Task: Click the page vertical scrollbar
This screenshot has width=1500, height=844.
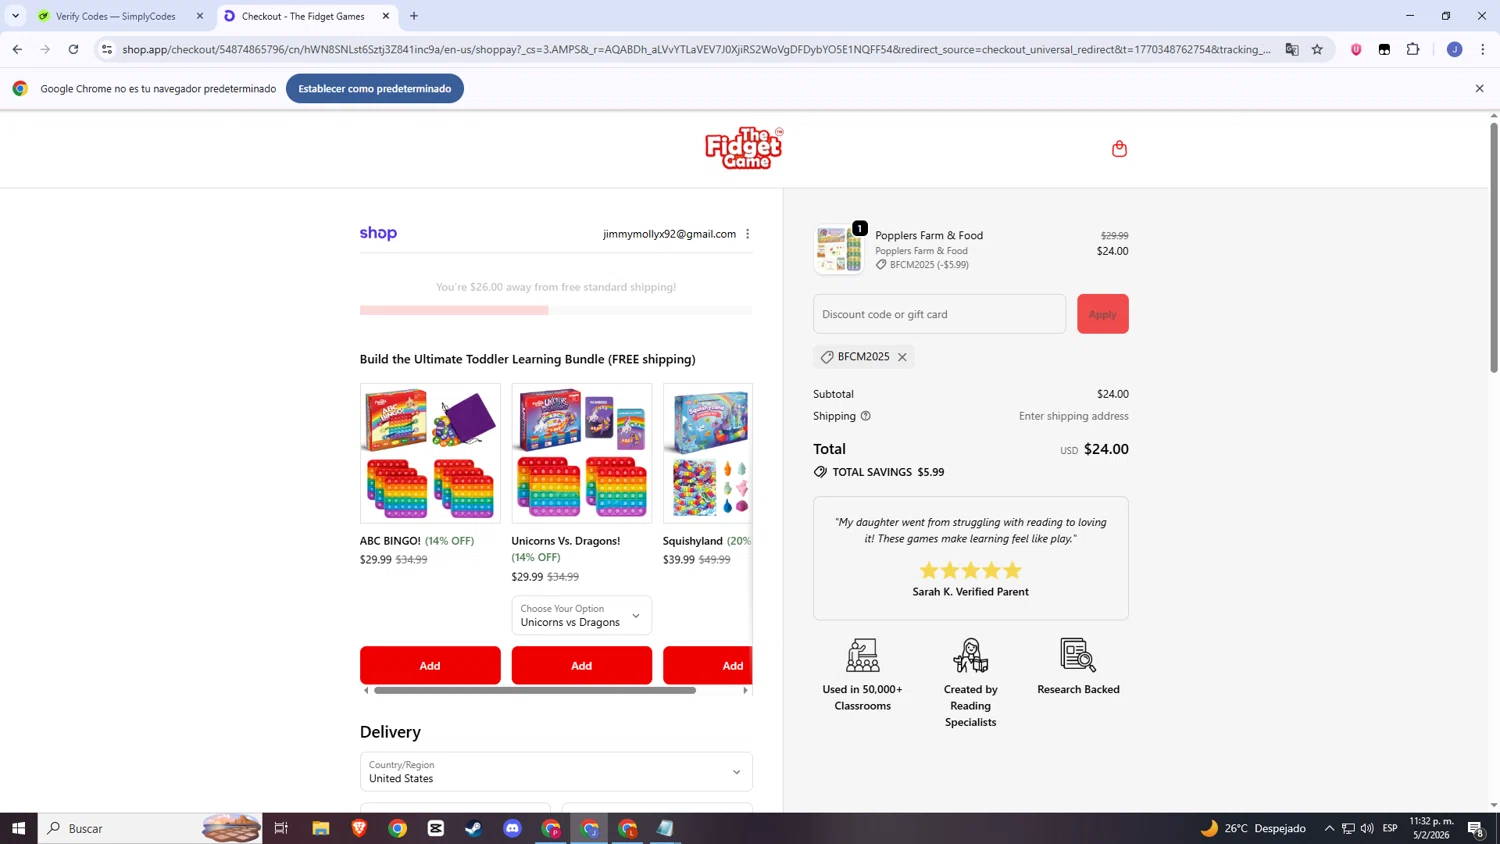Action: click(x=1494, y=248)
